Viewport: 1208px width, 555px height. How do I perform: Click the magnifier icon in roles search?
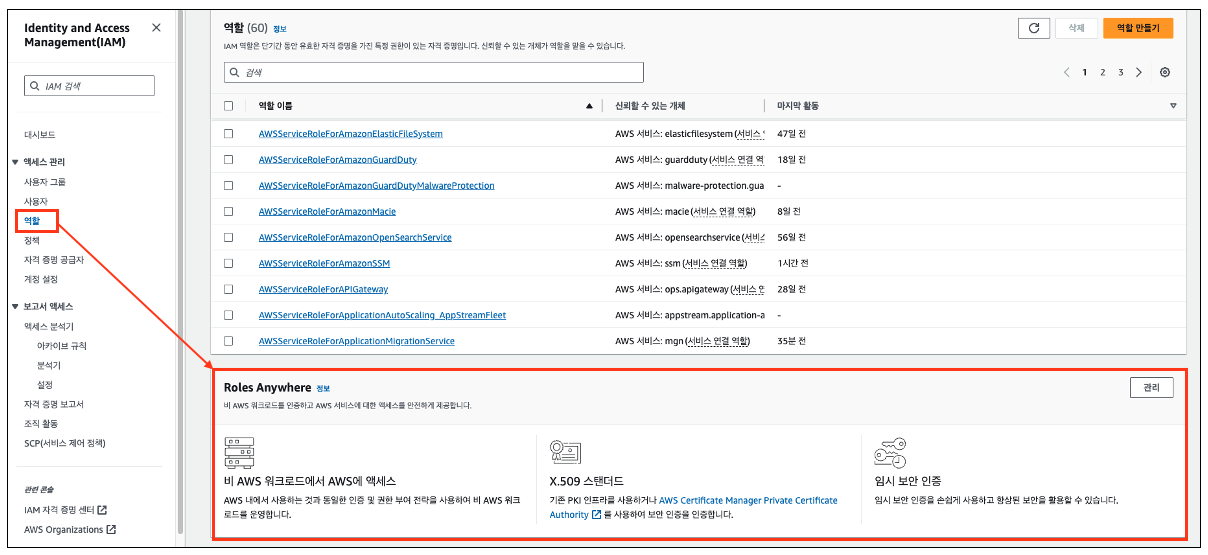pyautogui.click(x=235, y=73)
